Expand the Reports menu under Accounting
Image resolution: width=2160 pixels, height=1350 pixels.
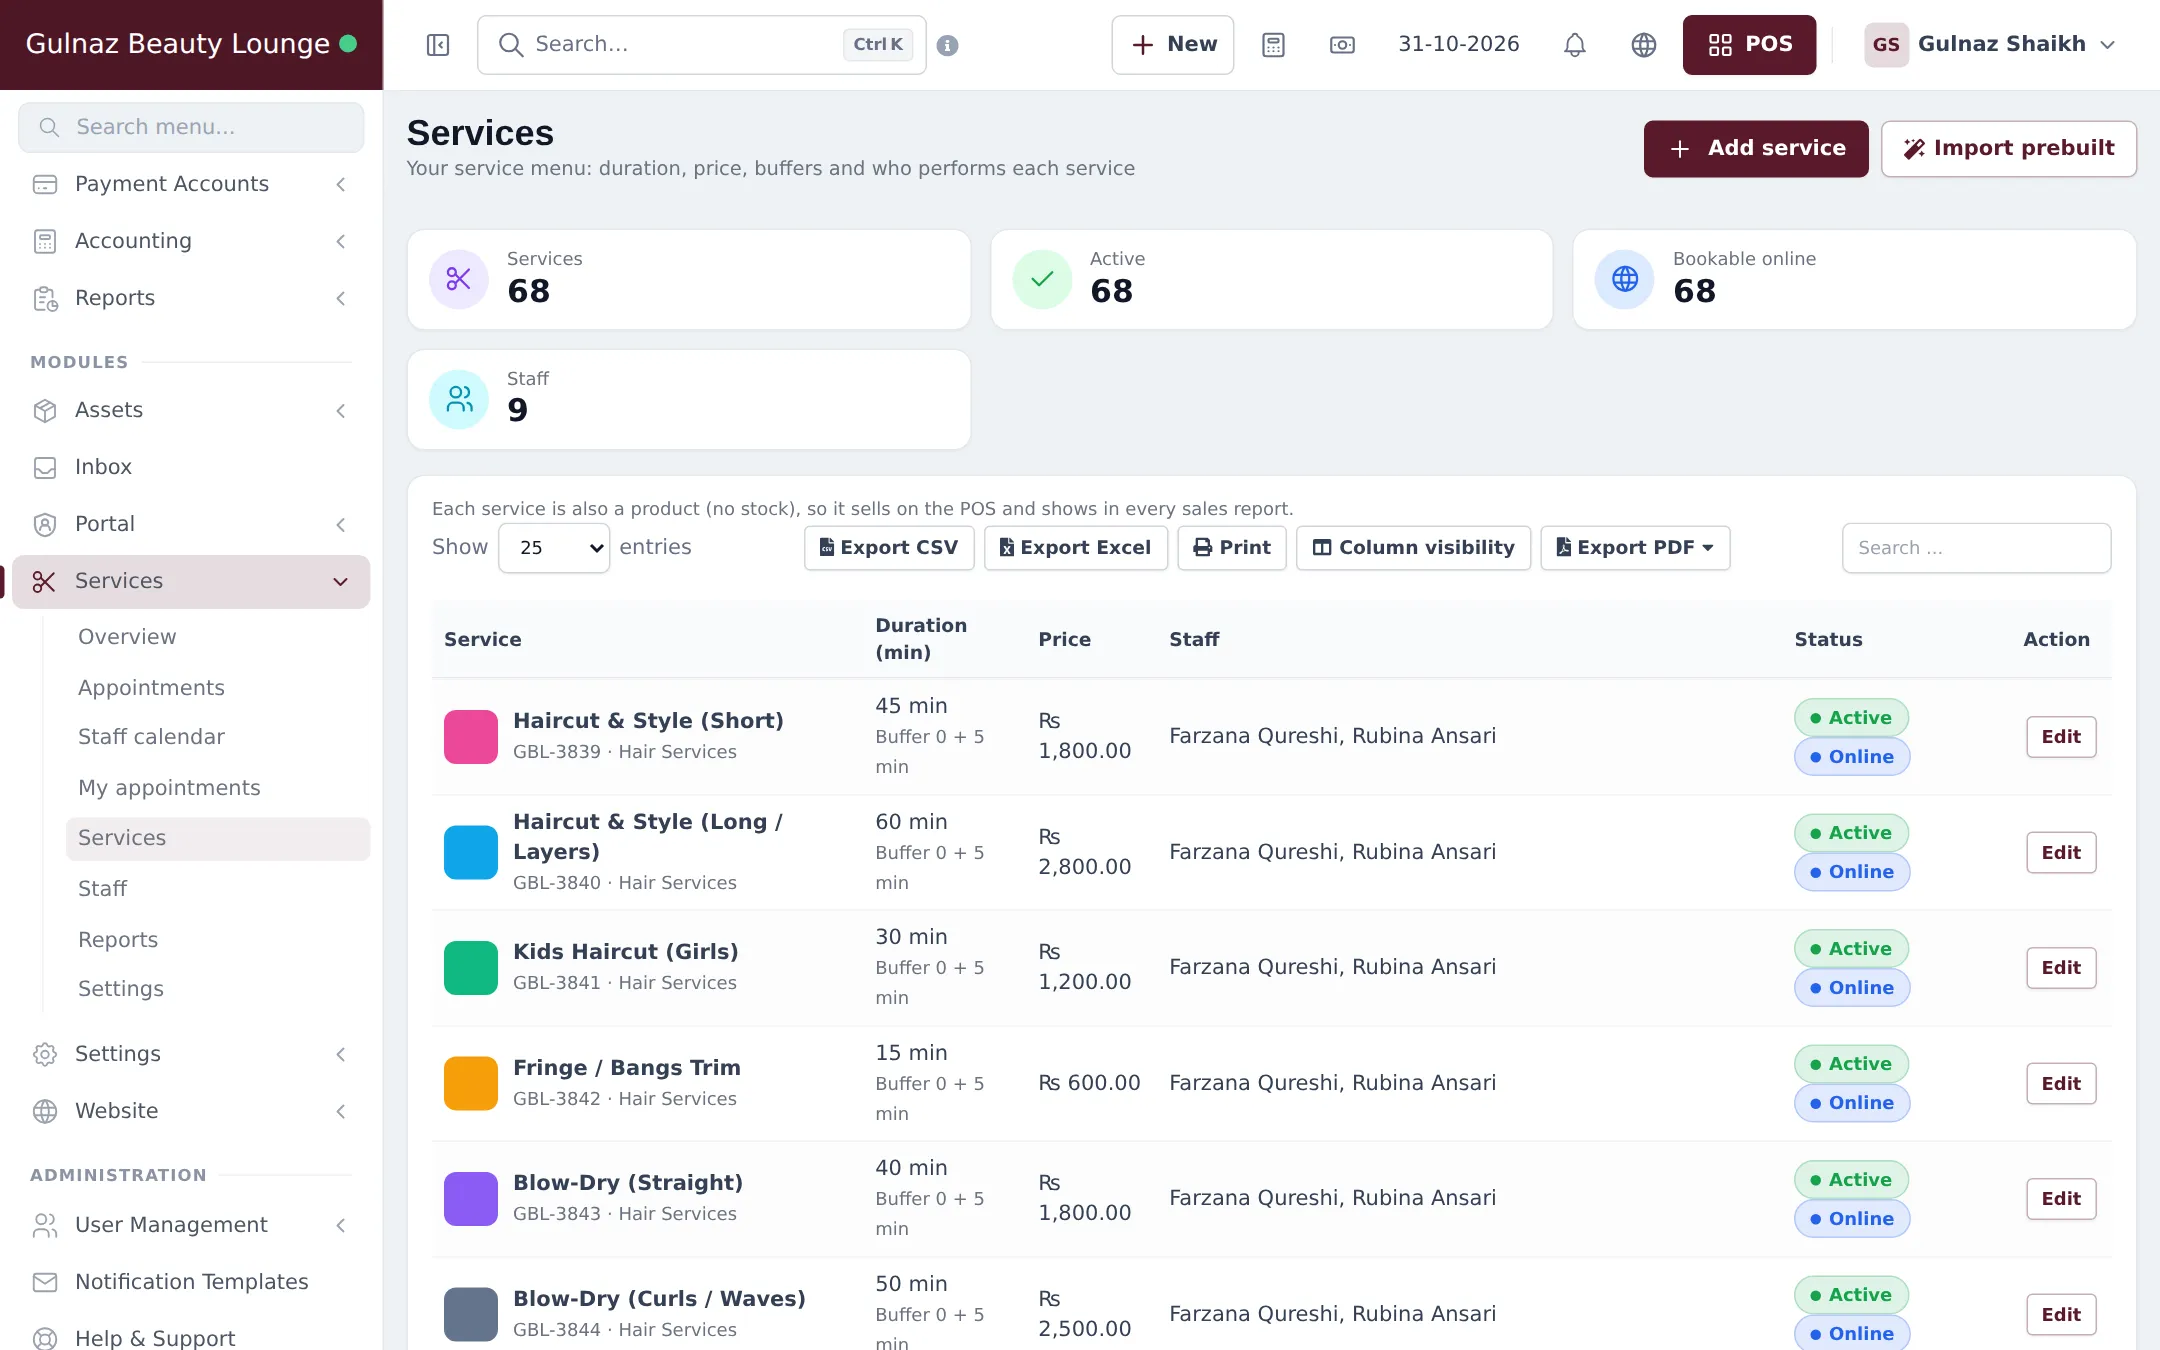pyautogui.click(x=190, y=298)
